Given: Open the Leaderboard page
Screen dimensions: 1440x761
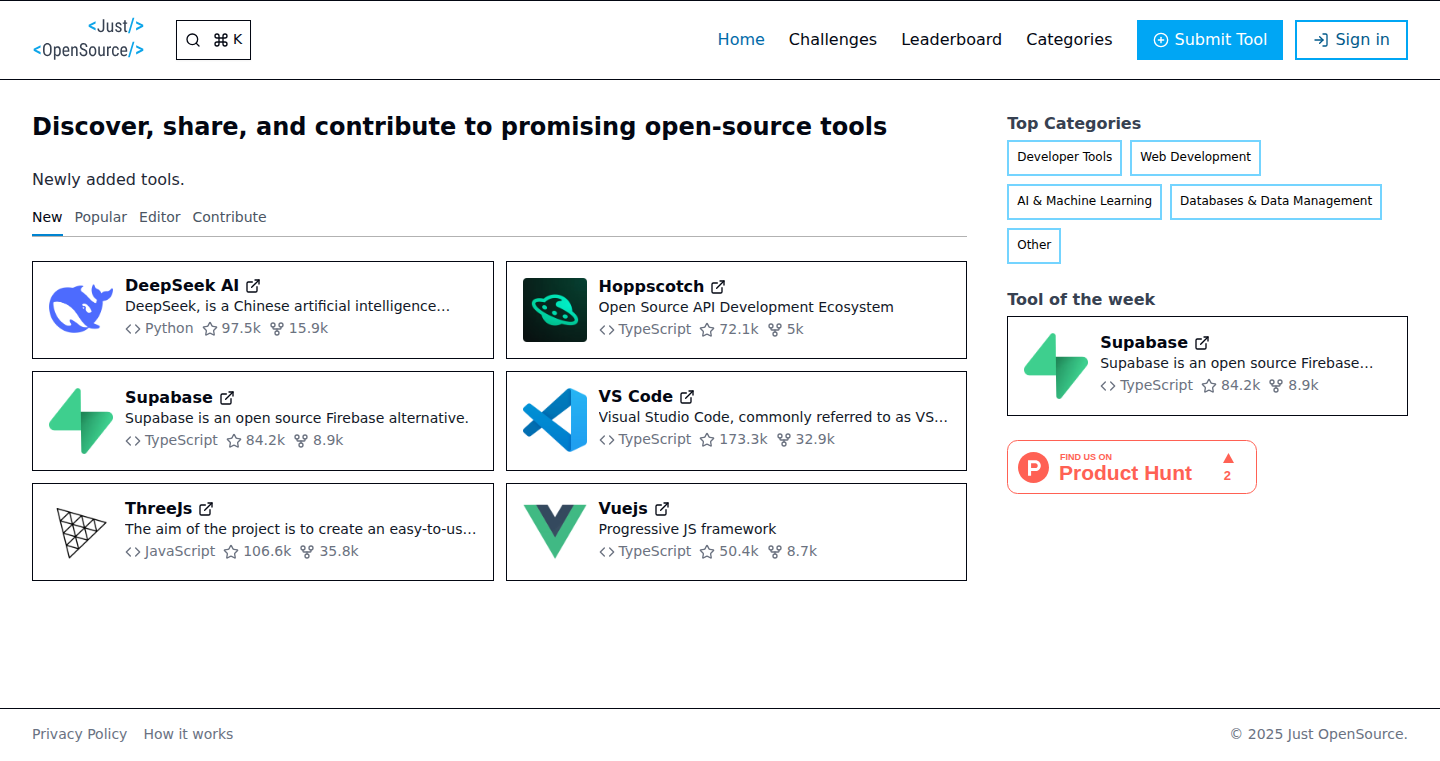Looking at the screenshot, I should tap(951, 40).
